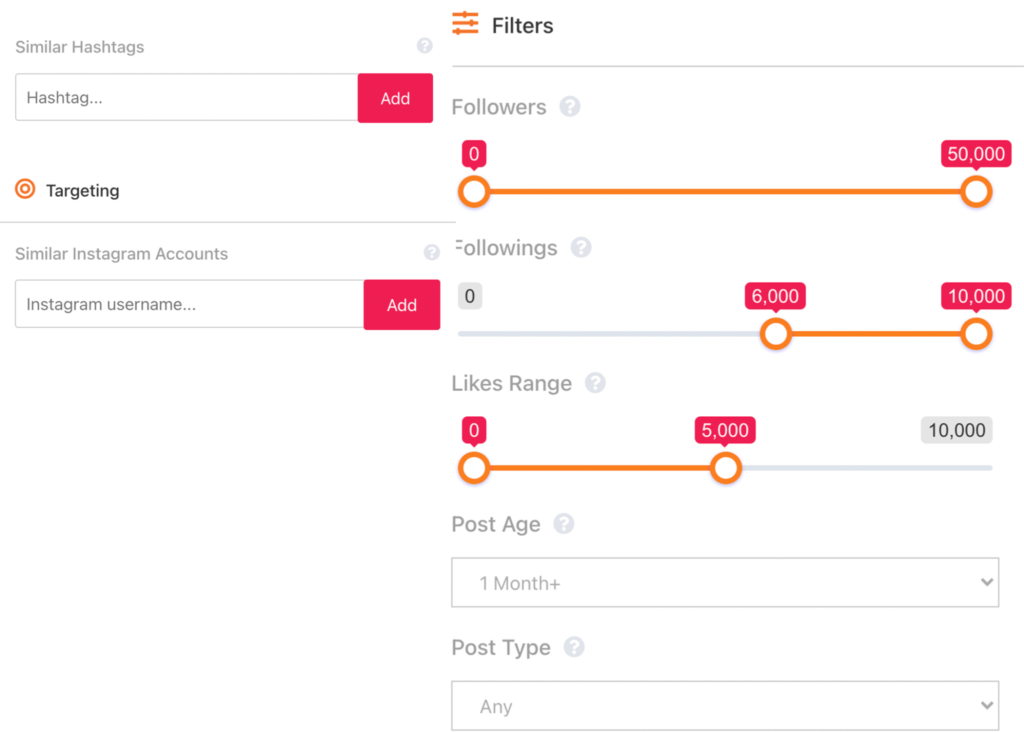Screen dimensions: 1024x732
Task: Open the Likes Range help tooltip
Action: tap(598, 383)
